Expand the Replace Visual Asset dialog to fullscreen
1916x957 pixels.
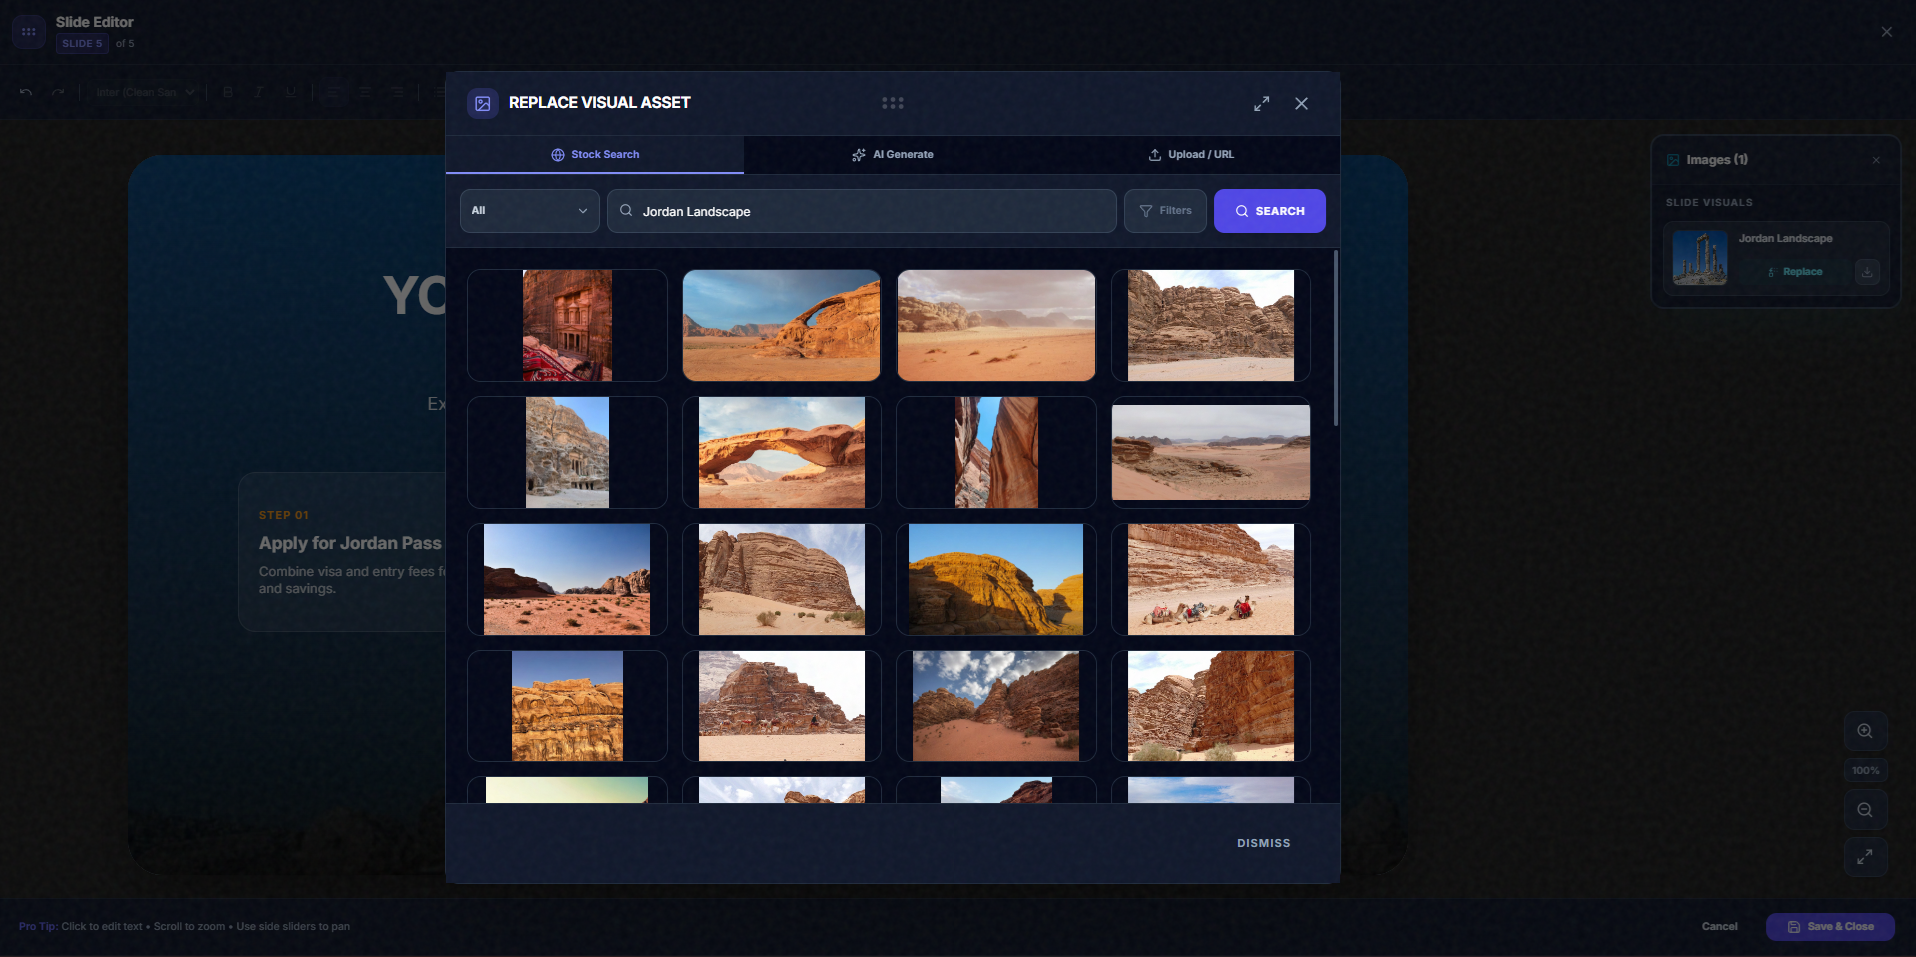point(1261,103)
